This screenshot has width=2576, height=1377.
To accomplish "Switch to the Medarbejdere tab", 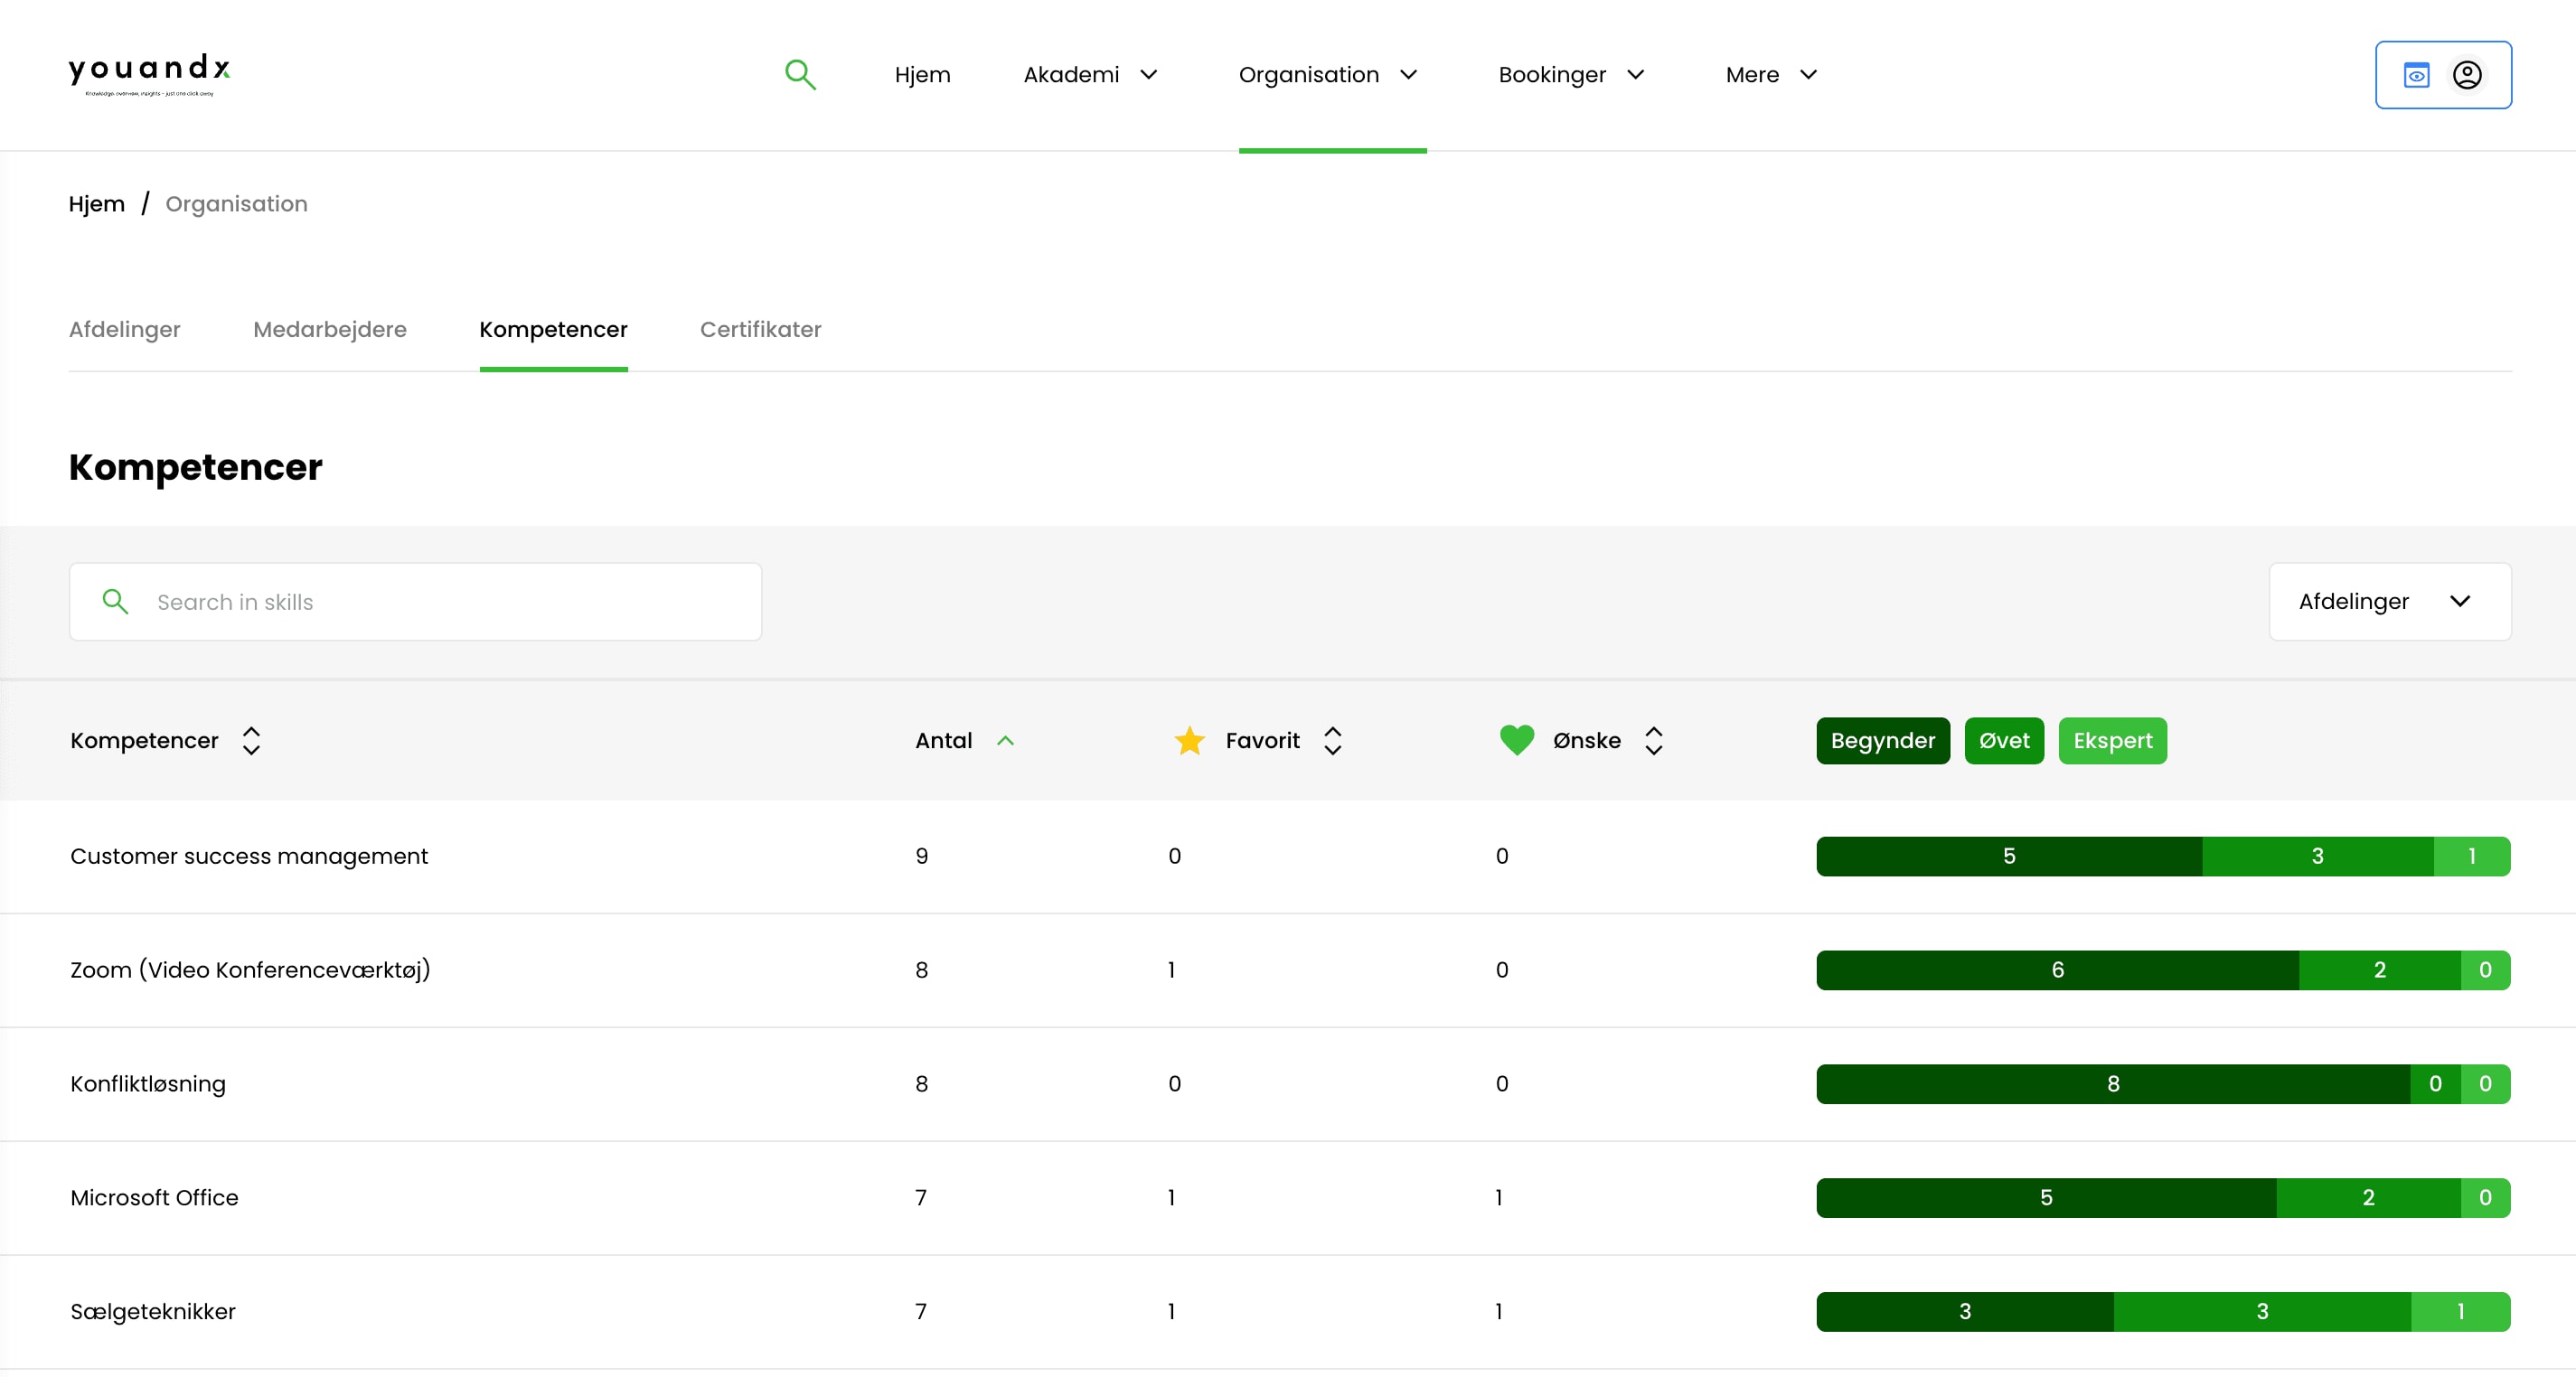I will pyautogui.click(x=330, y=329).
